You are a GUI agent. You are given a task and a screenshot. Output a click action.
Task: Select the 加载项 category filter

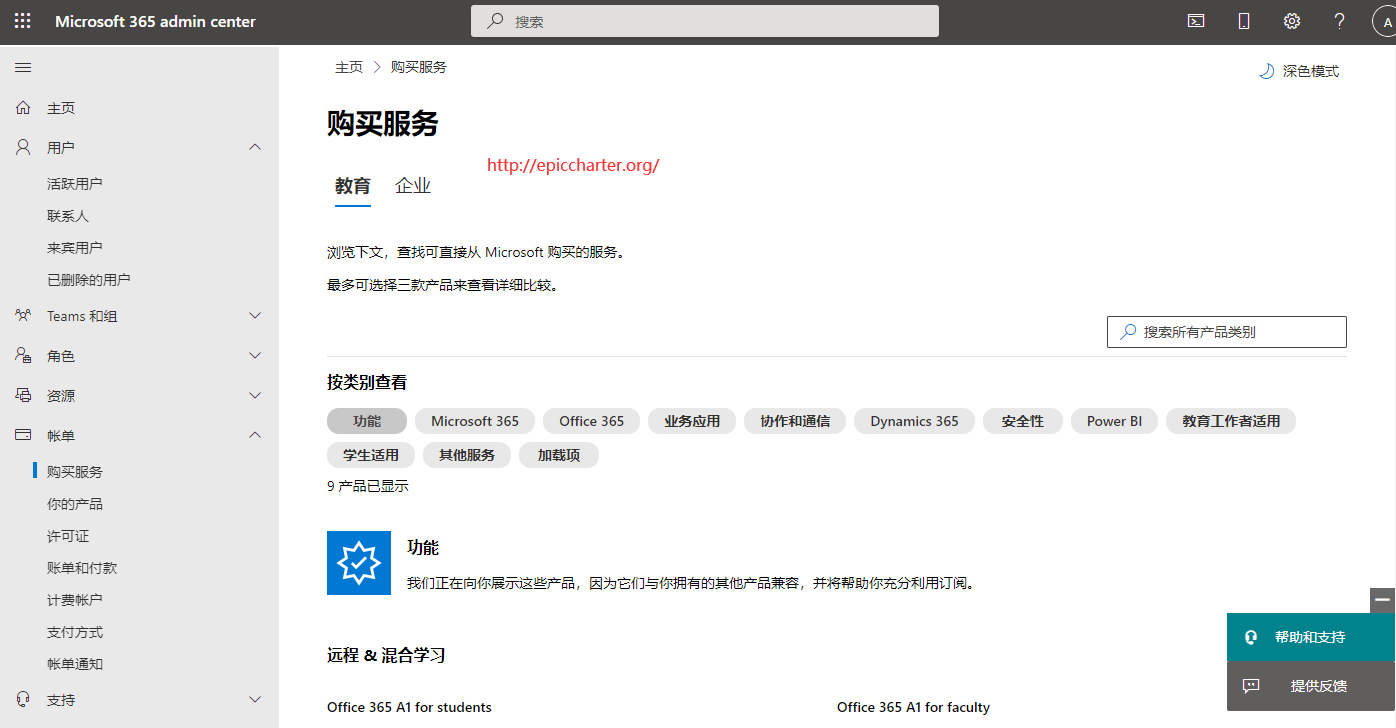click(x=559, y=455)
